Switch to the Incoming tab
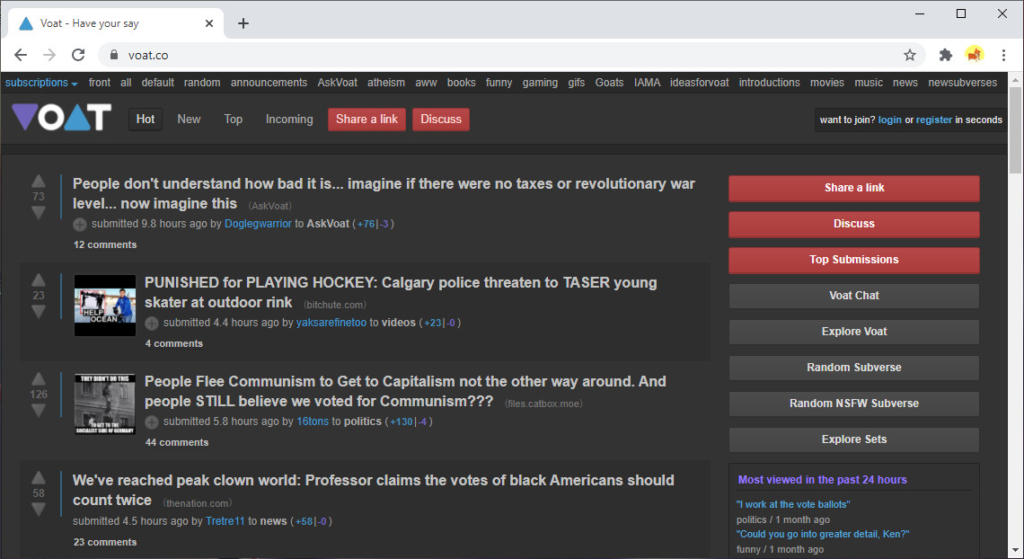The height and width of the screenshot is (559, 1024). coord(289,119)
